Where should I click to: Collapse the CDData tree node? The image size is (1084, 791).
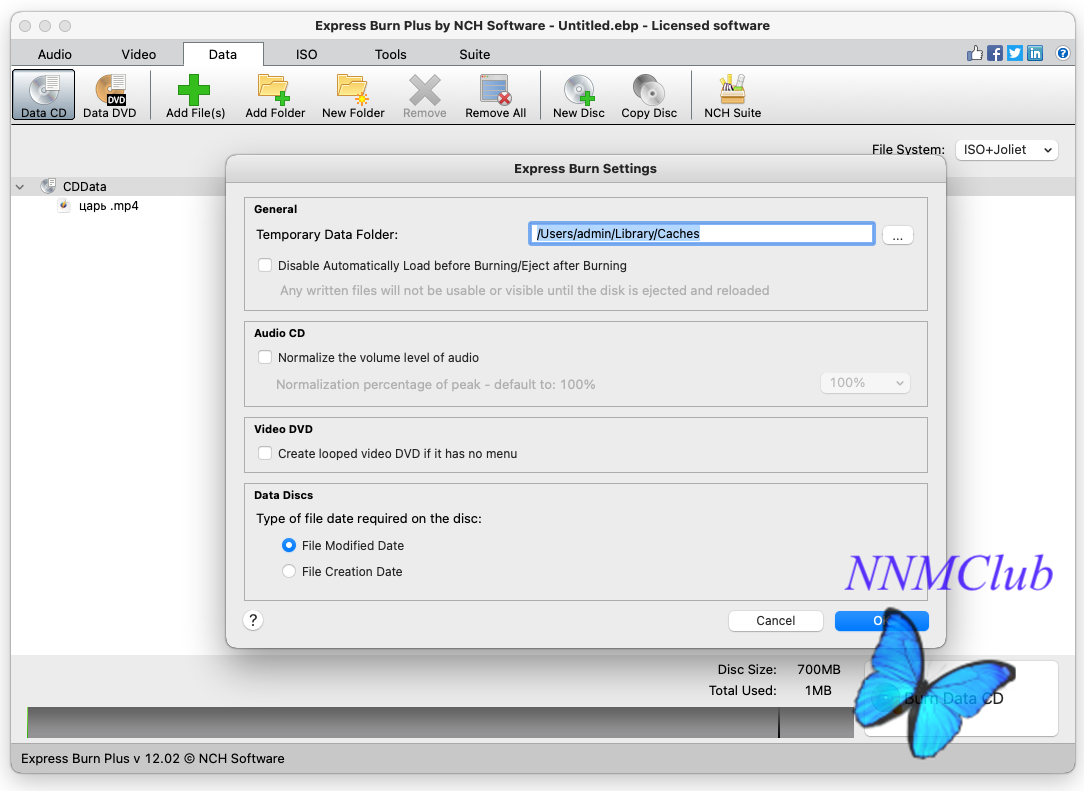coord(20,187)
